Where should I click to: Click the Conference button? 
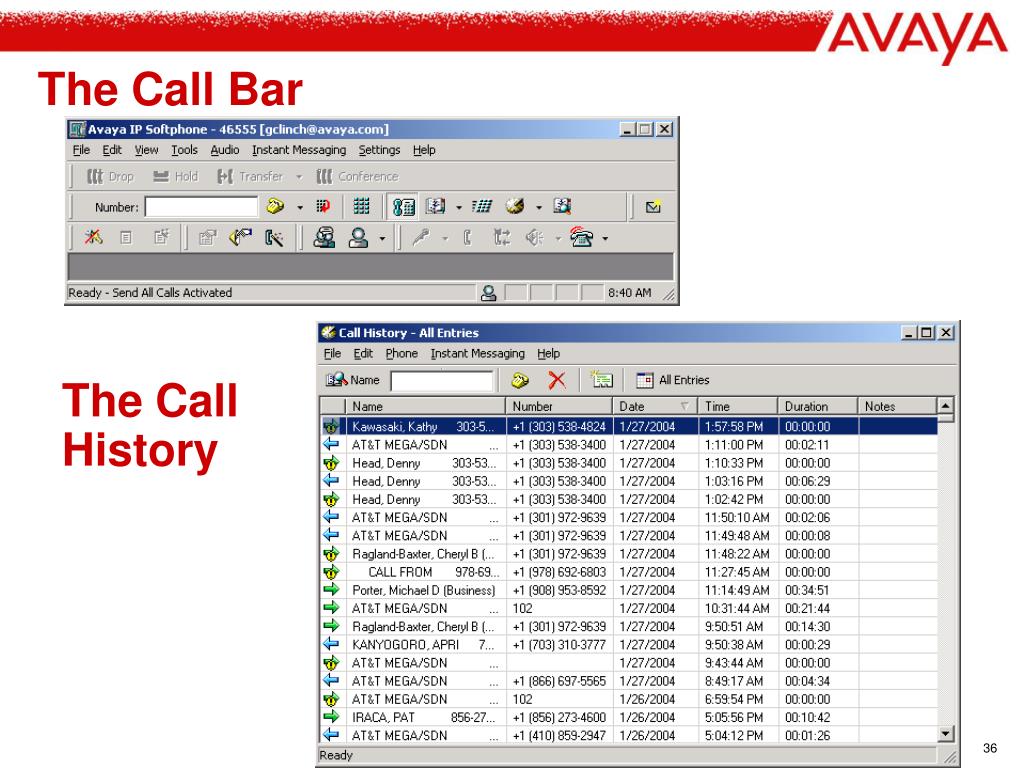click(x=357, y=176)
